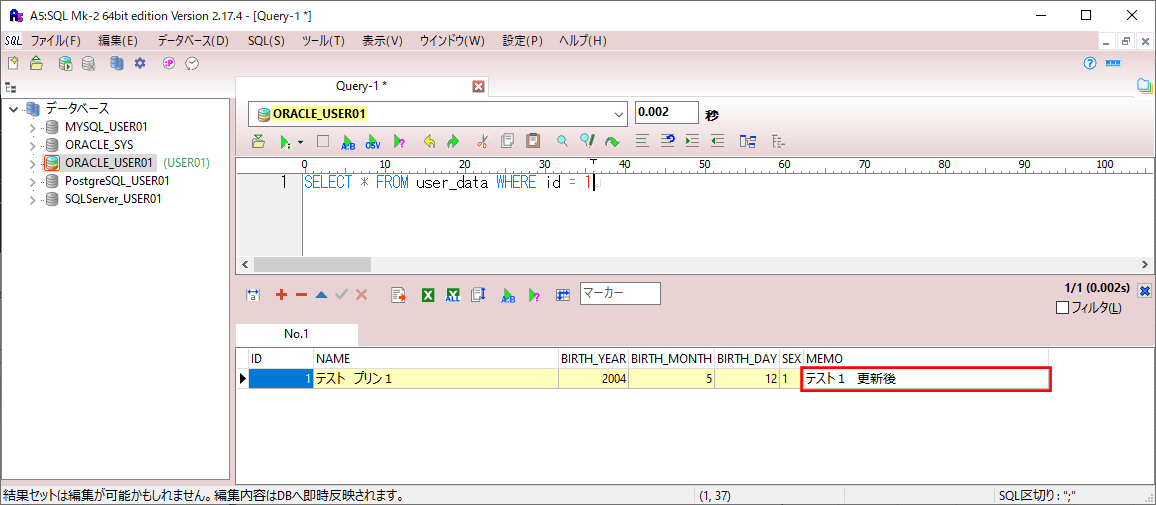Click the magnifier search icon in query toolbar
The width and height of the screenshot is (1156, 505).
pyautogui.click(x=563, y=140)
